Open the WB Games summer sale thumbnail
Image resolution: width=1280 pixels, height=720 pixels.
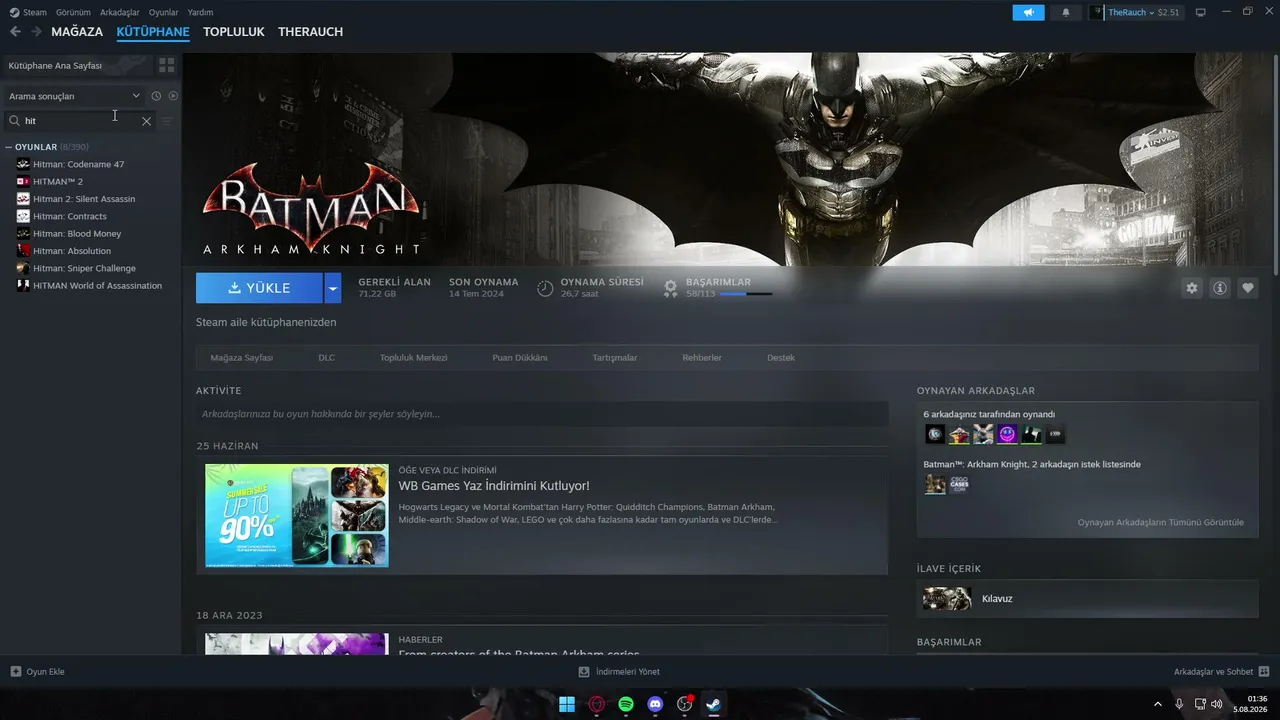click(297, 516)
